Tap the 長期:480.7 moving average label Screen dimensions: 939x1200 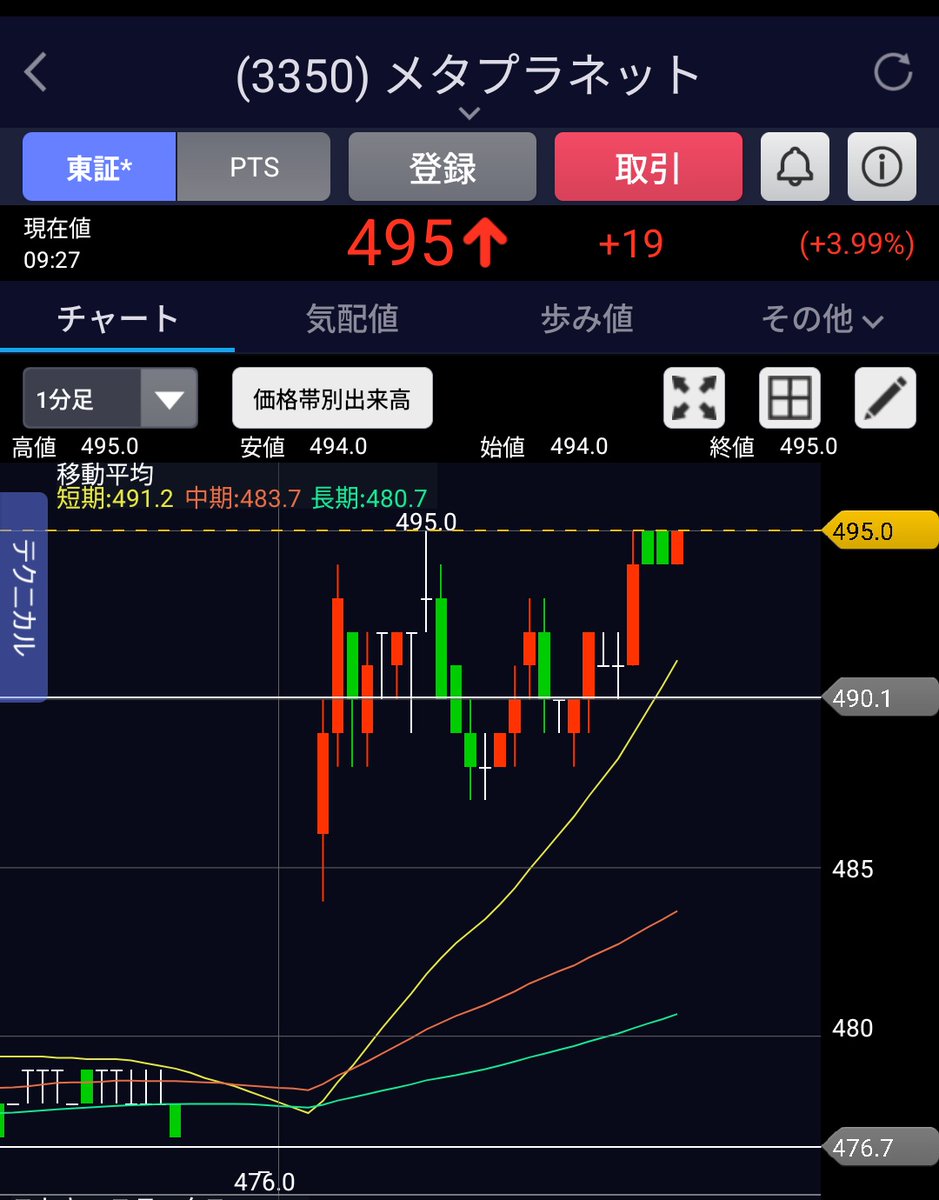coord(370,497)
